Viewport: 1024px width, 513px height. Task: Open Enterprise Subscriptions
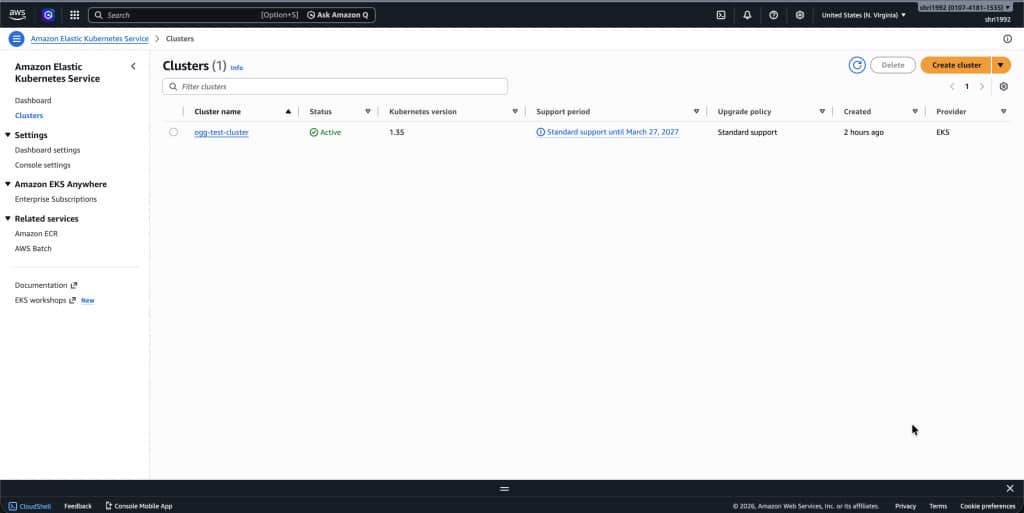[x=56, y=199]
